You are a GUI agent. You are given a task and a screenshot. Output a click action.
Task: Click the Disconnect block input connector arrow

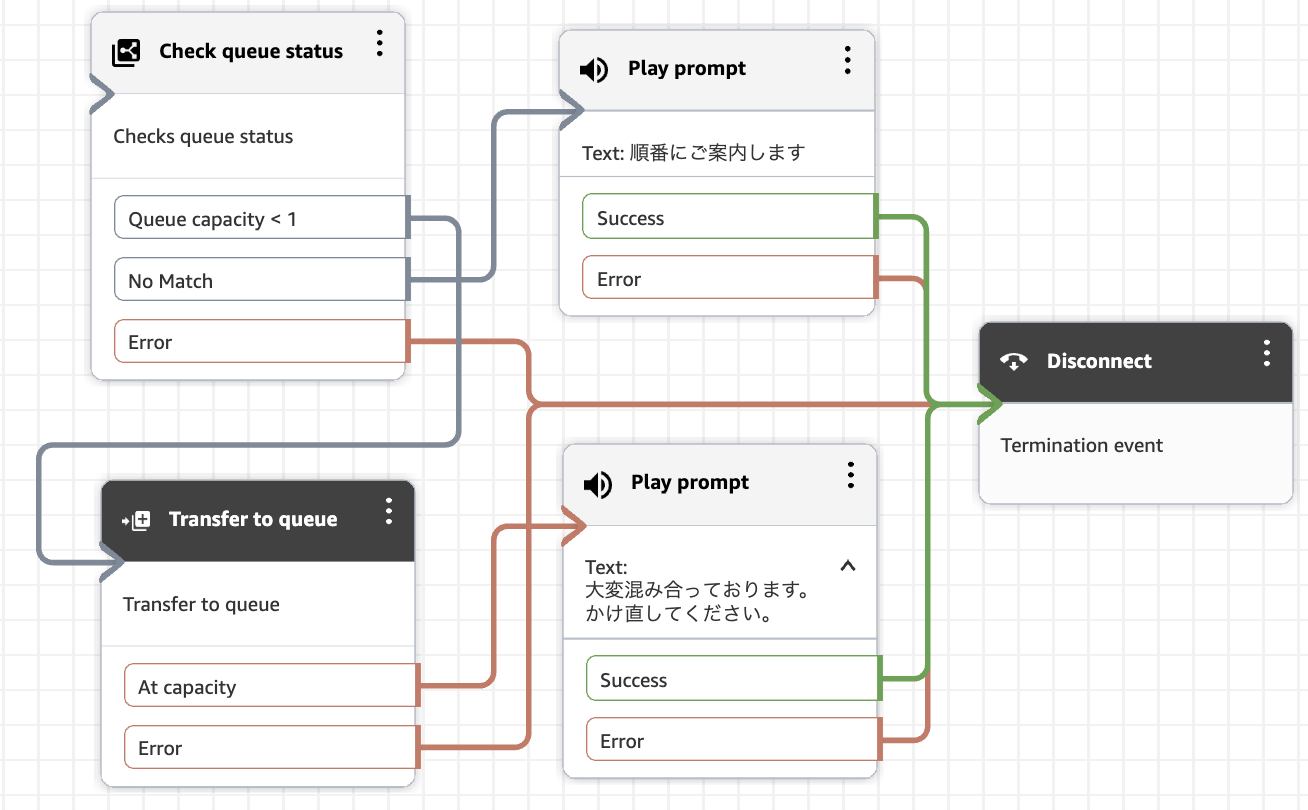click(991, 404)
